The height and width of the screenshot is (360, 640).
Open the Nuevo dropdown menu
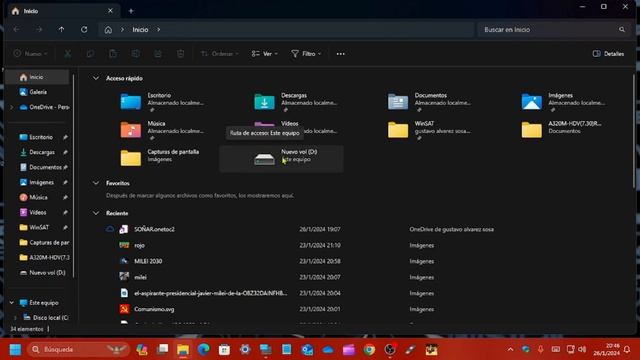[x=31, y=53]
